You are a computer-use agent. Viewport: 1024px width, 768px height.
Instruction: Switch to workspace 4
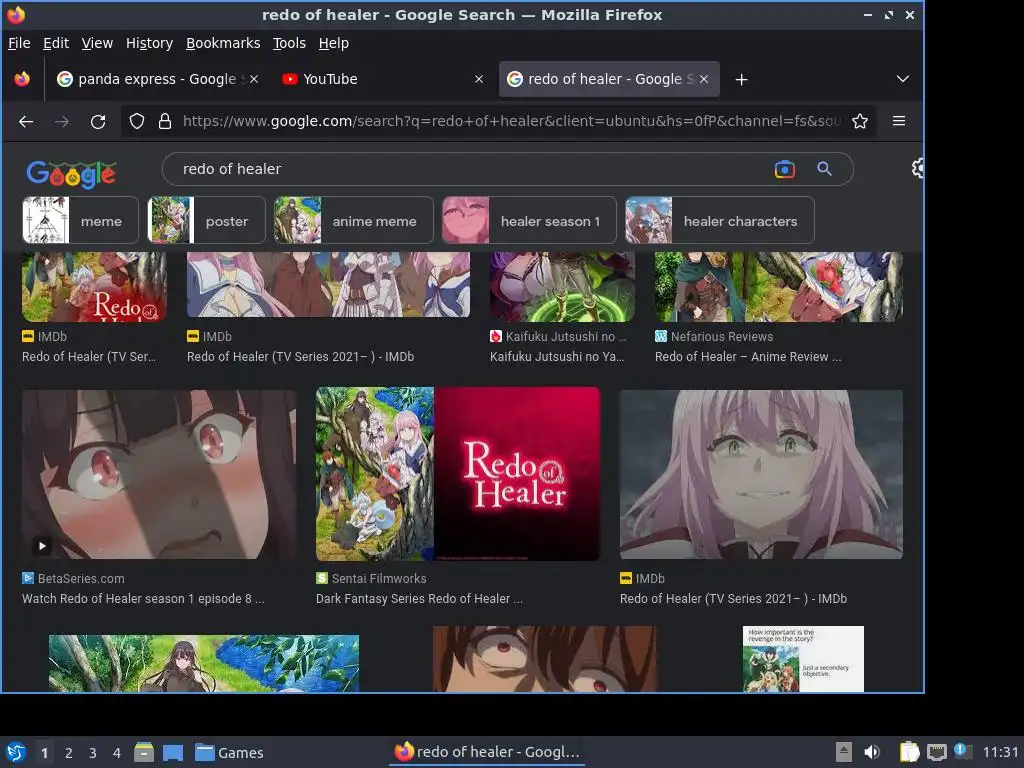[x=116, y=753]
